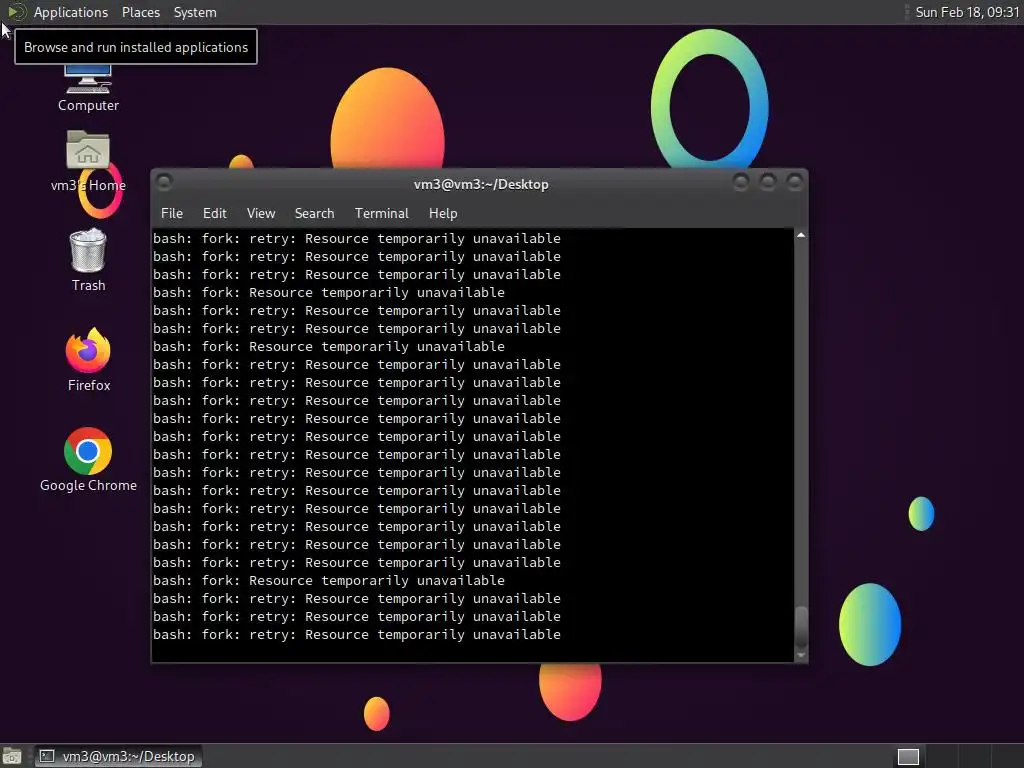Open the terminal Edit menu
Image resolution: width=1024 pixels, height=768 pixels.
tap(214, 214)
